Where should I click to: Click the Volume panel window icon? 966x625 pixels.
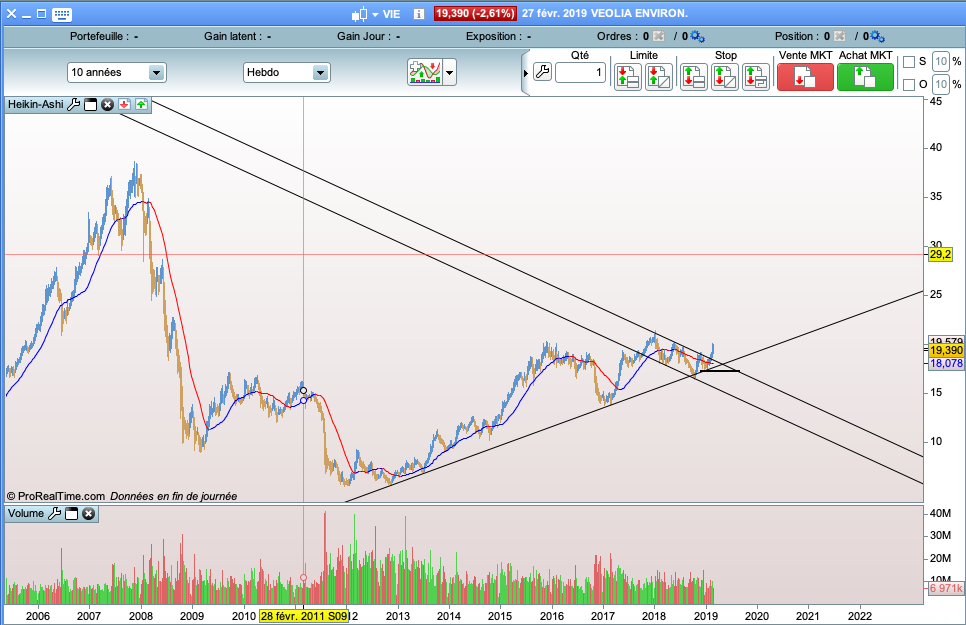71,513
